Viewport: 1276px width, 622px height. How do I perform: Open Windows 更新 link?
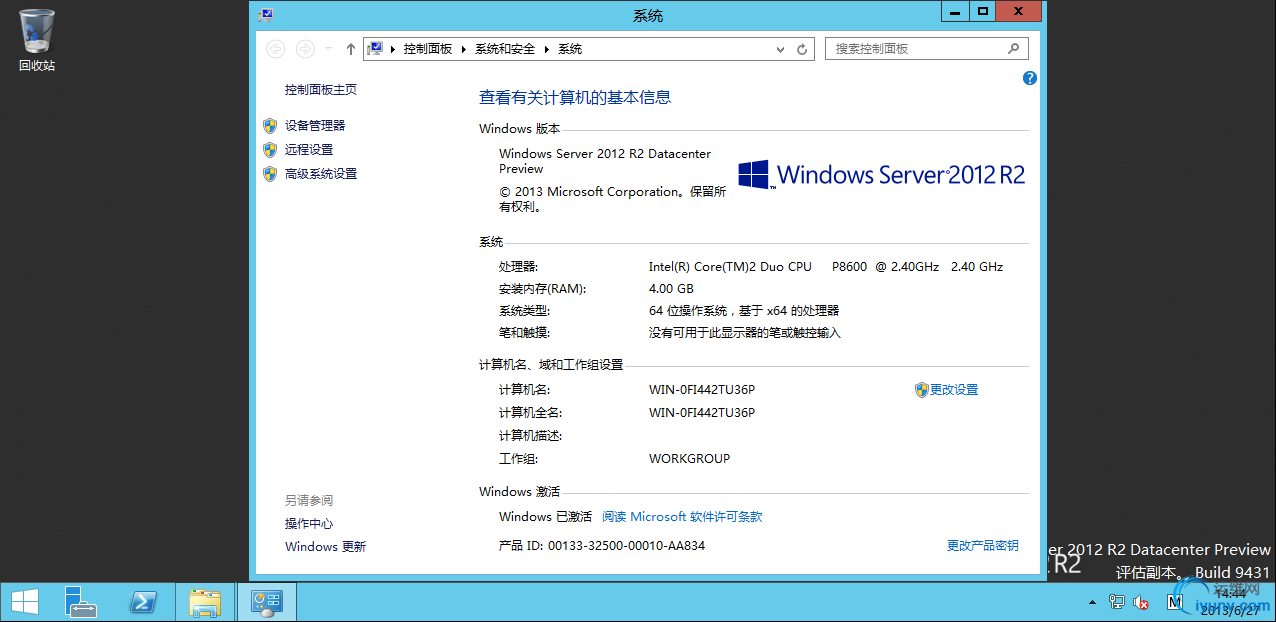[x=326, y=547]
